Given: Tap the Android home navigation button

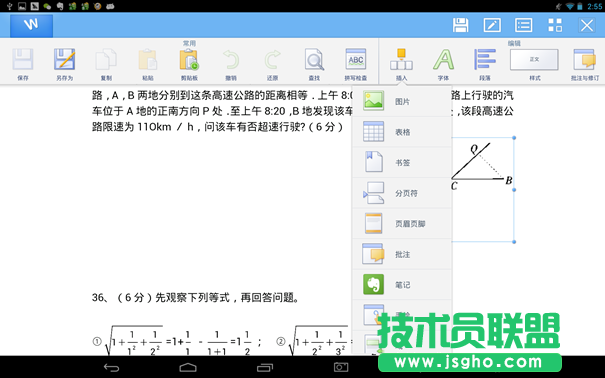Looking at the screenshot, I should tap(188, 367).
